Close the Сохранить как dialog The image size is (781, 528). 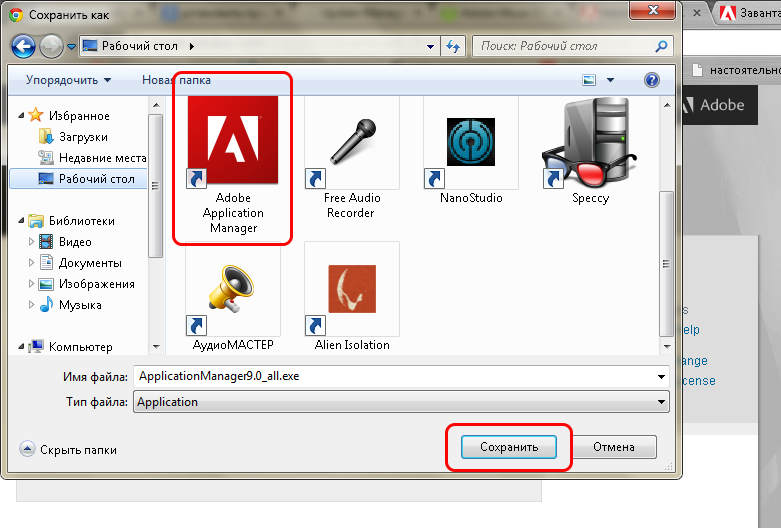click(x=652, y=10)
